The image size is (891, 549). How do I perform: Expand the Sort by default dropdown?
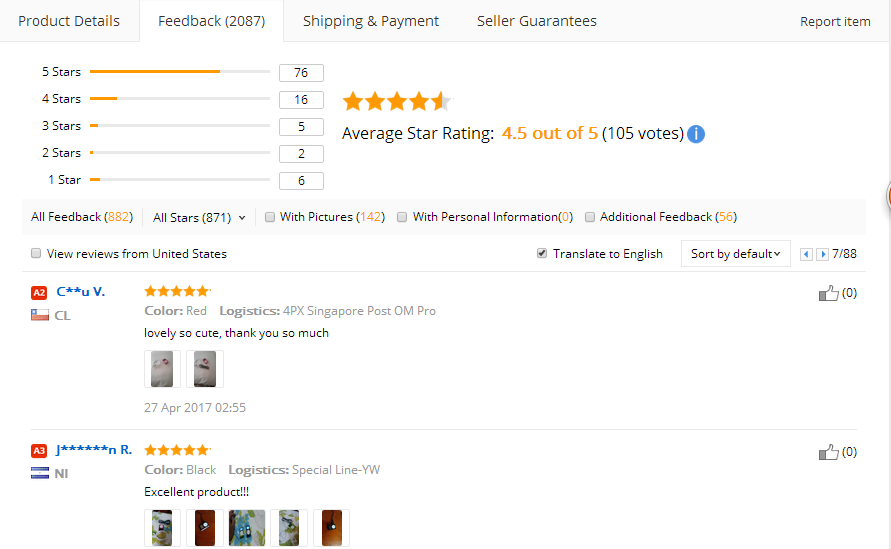pos(735,254)
